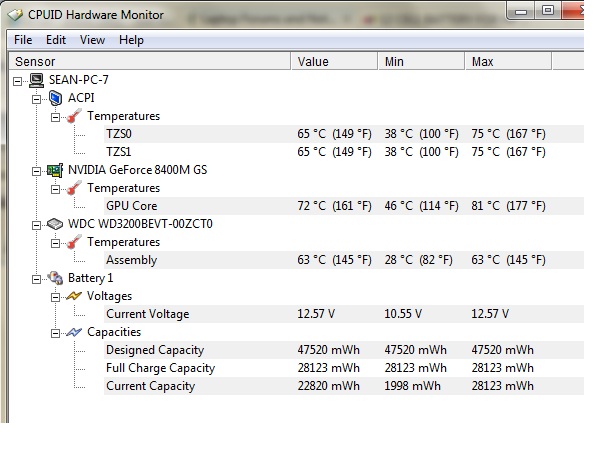The image size is (600, 450).
Task: Select the TZS1 sensor row
Action: tap(344, 152)
